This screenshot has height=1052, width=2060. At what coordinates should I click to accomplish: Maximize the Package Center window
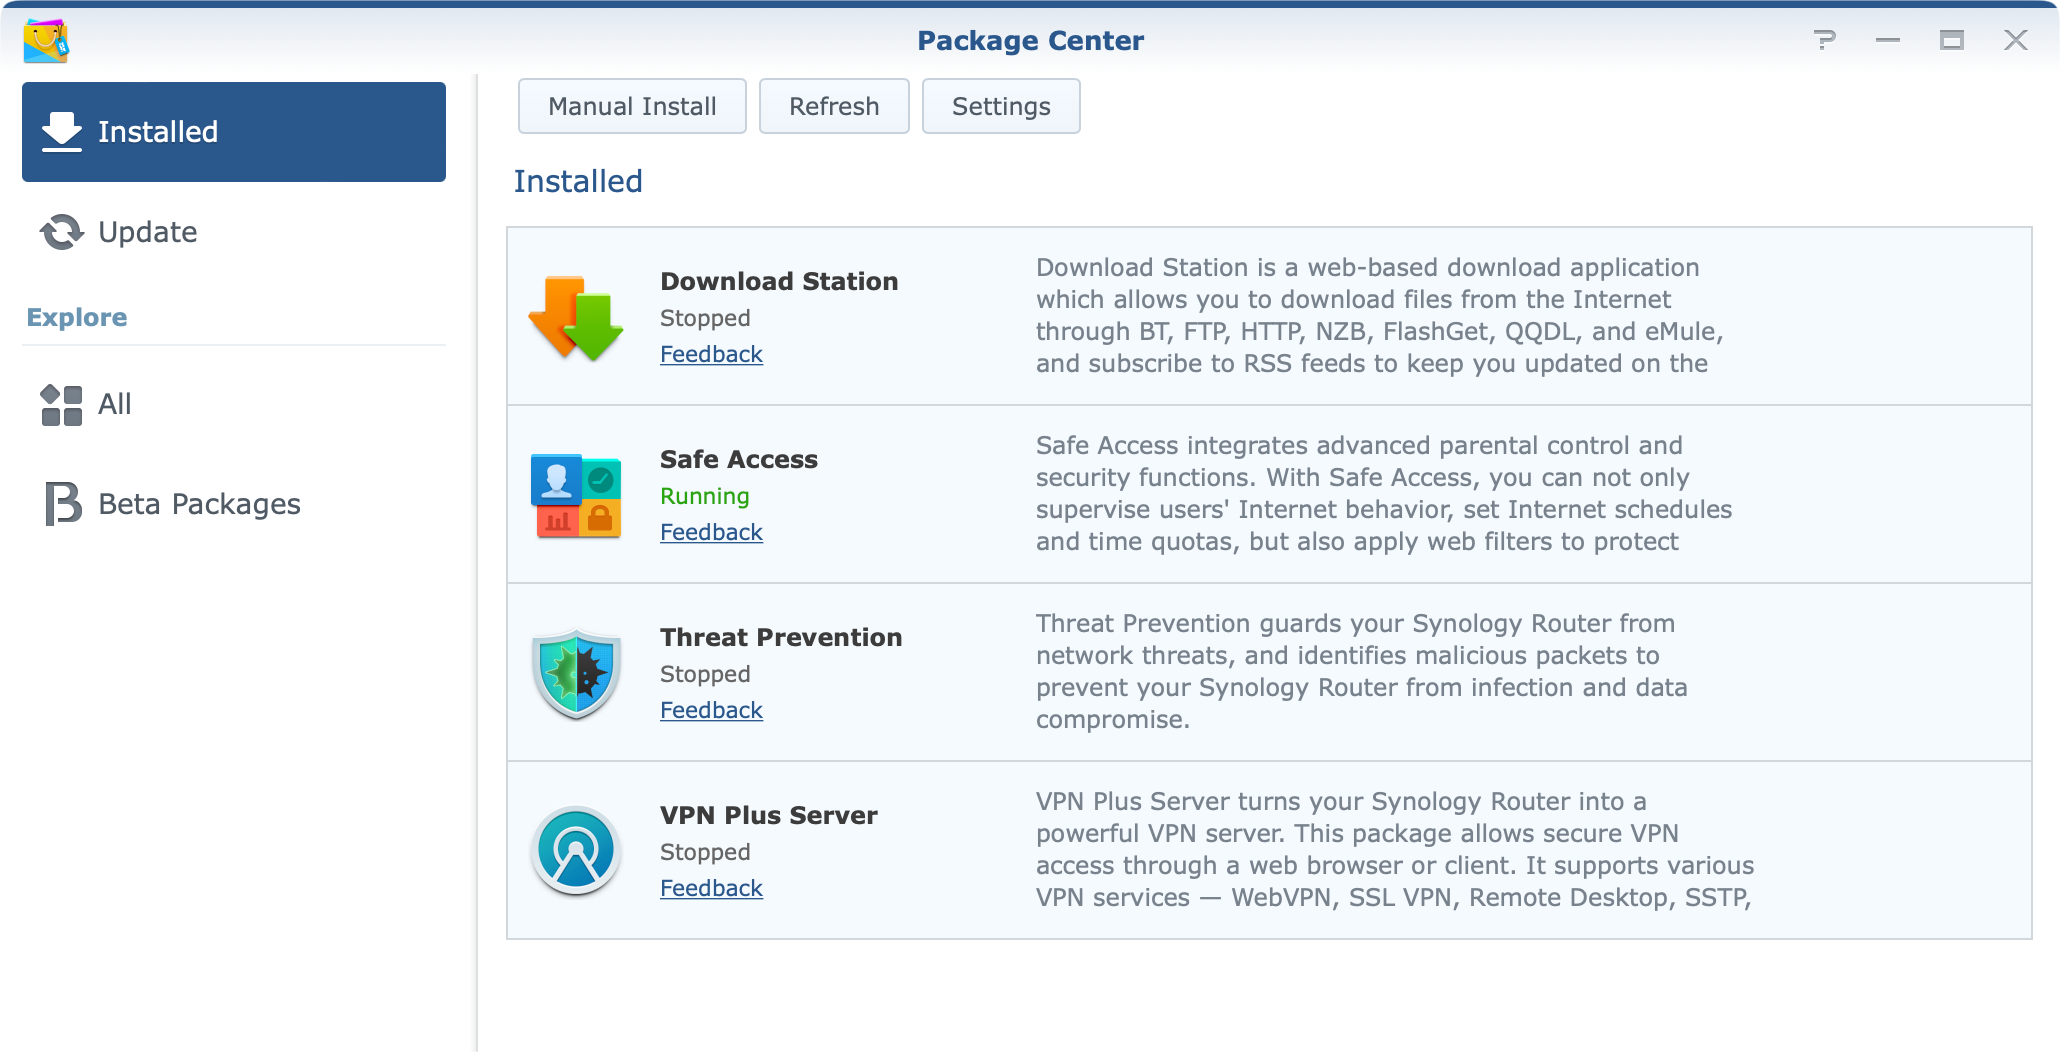click(1952, 40)
